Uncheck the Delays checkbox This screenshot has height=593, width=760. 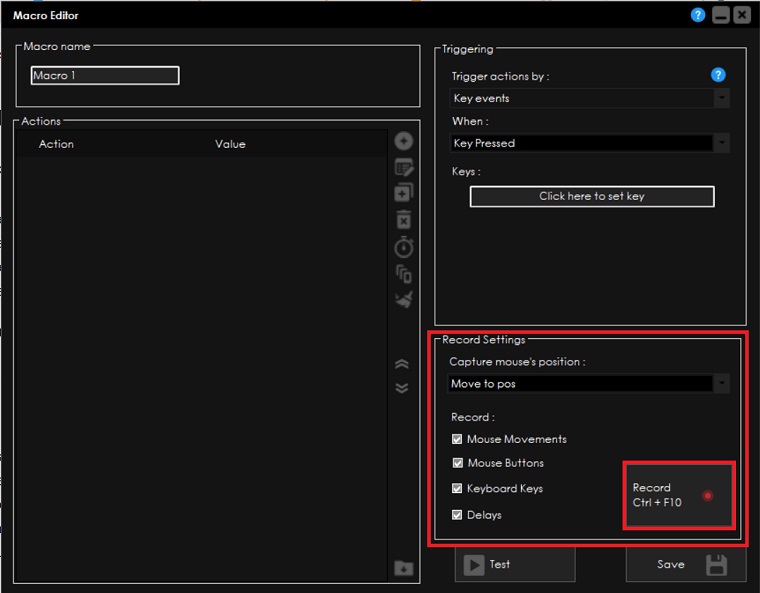click(457, 515)
